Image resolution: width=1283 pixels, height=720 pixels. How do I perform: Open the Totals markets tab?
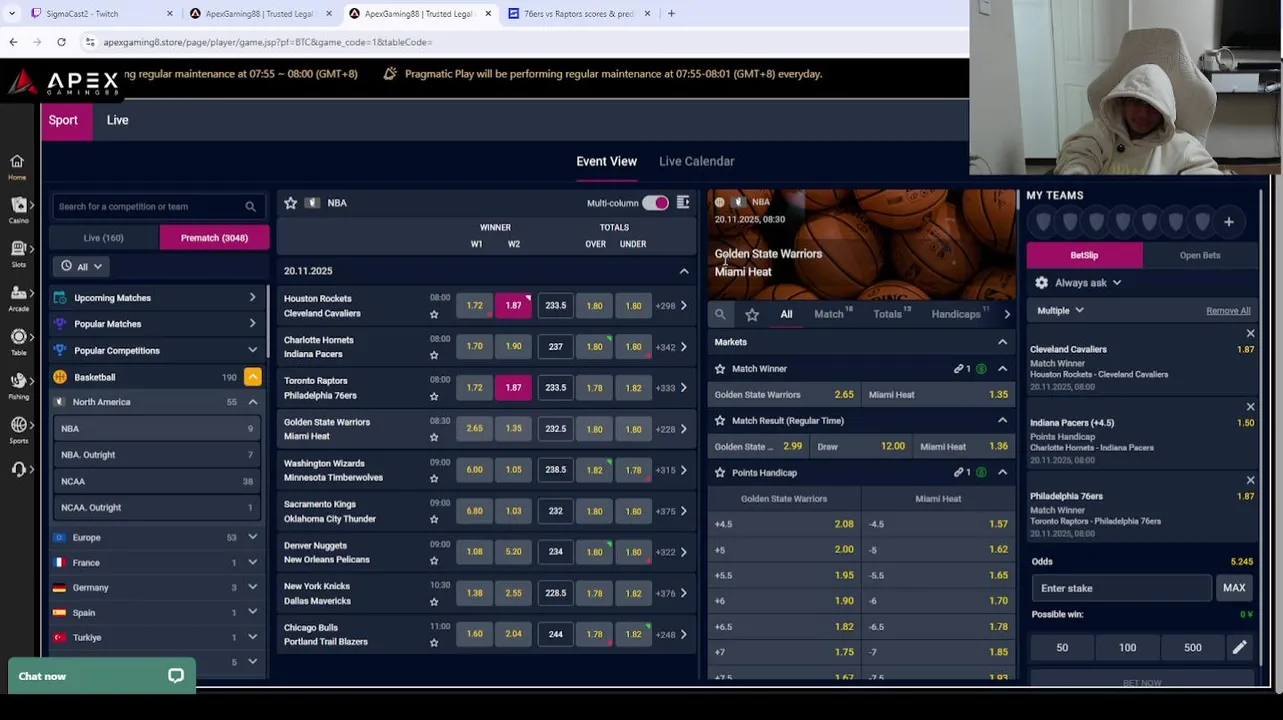coord(890,315)
